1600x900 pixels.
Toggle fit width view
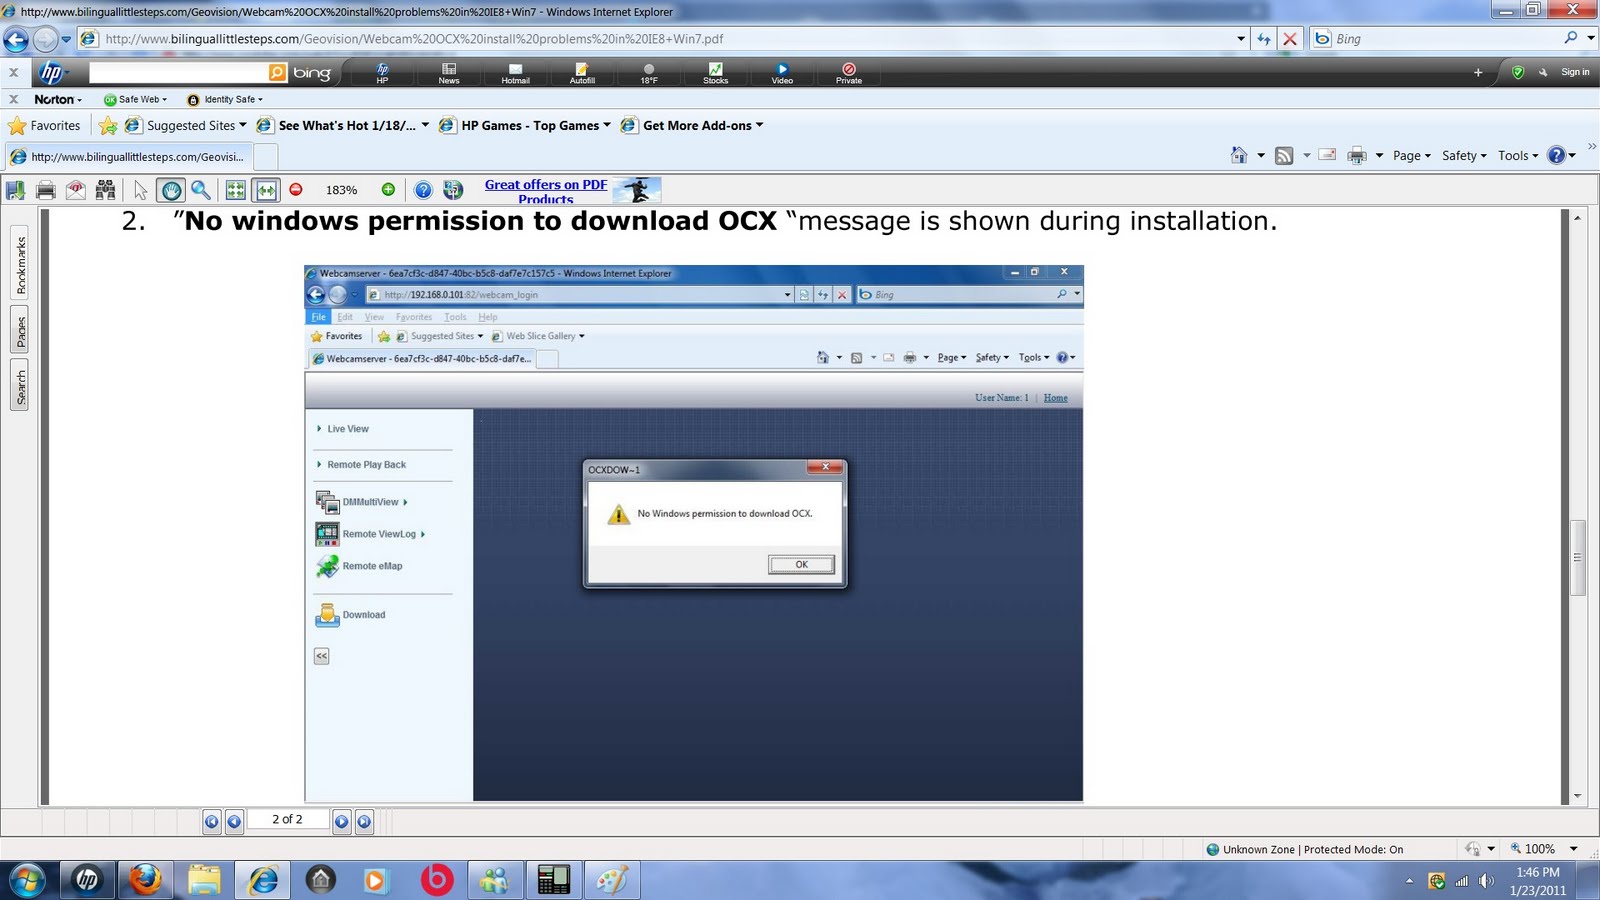click(x=266, y=190)
